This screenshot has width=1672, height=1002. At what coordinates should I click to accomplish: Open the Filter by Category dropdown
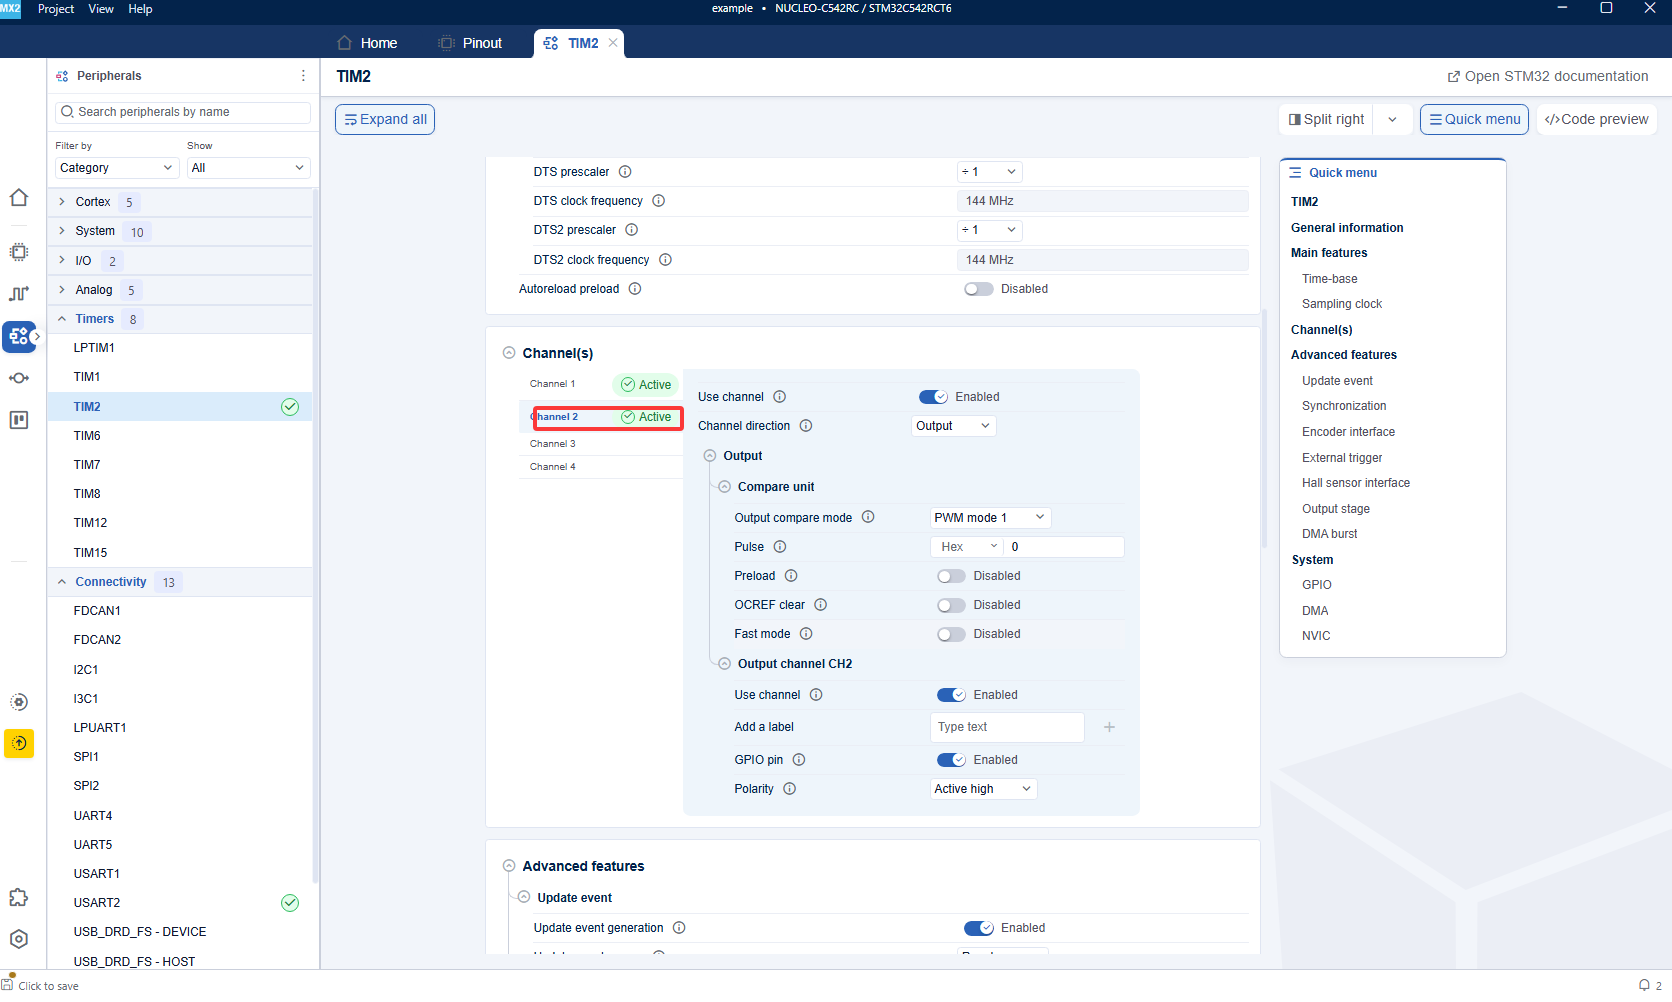(117, 168)
